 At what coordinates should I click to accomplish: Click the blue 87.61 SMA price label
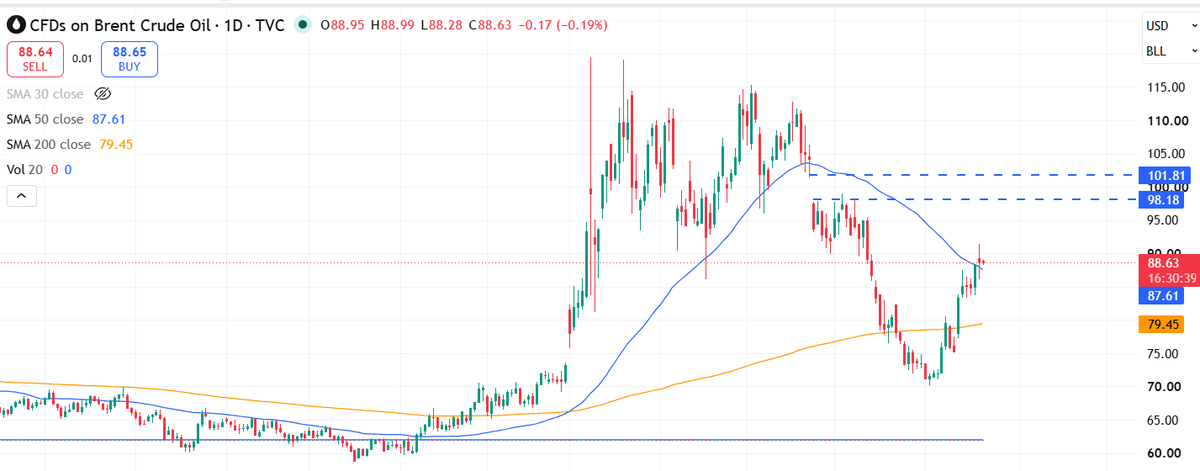(x=1160, y=296)
